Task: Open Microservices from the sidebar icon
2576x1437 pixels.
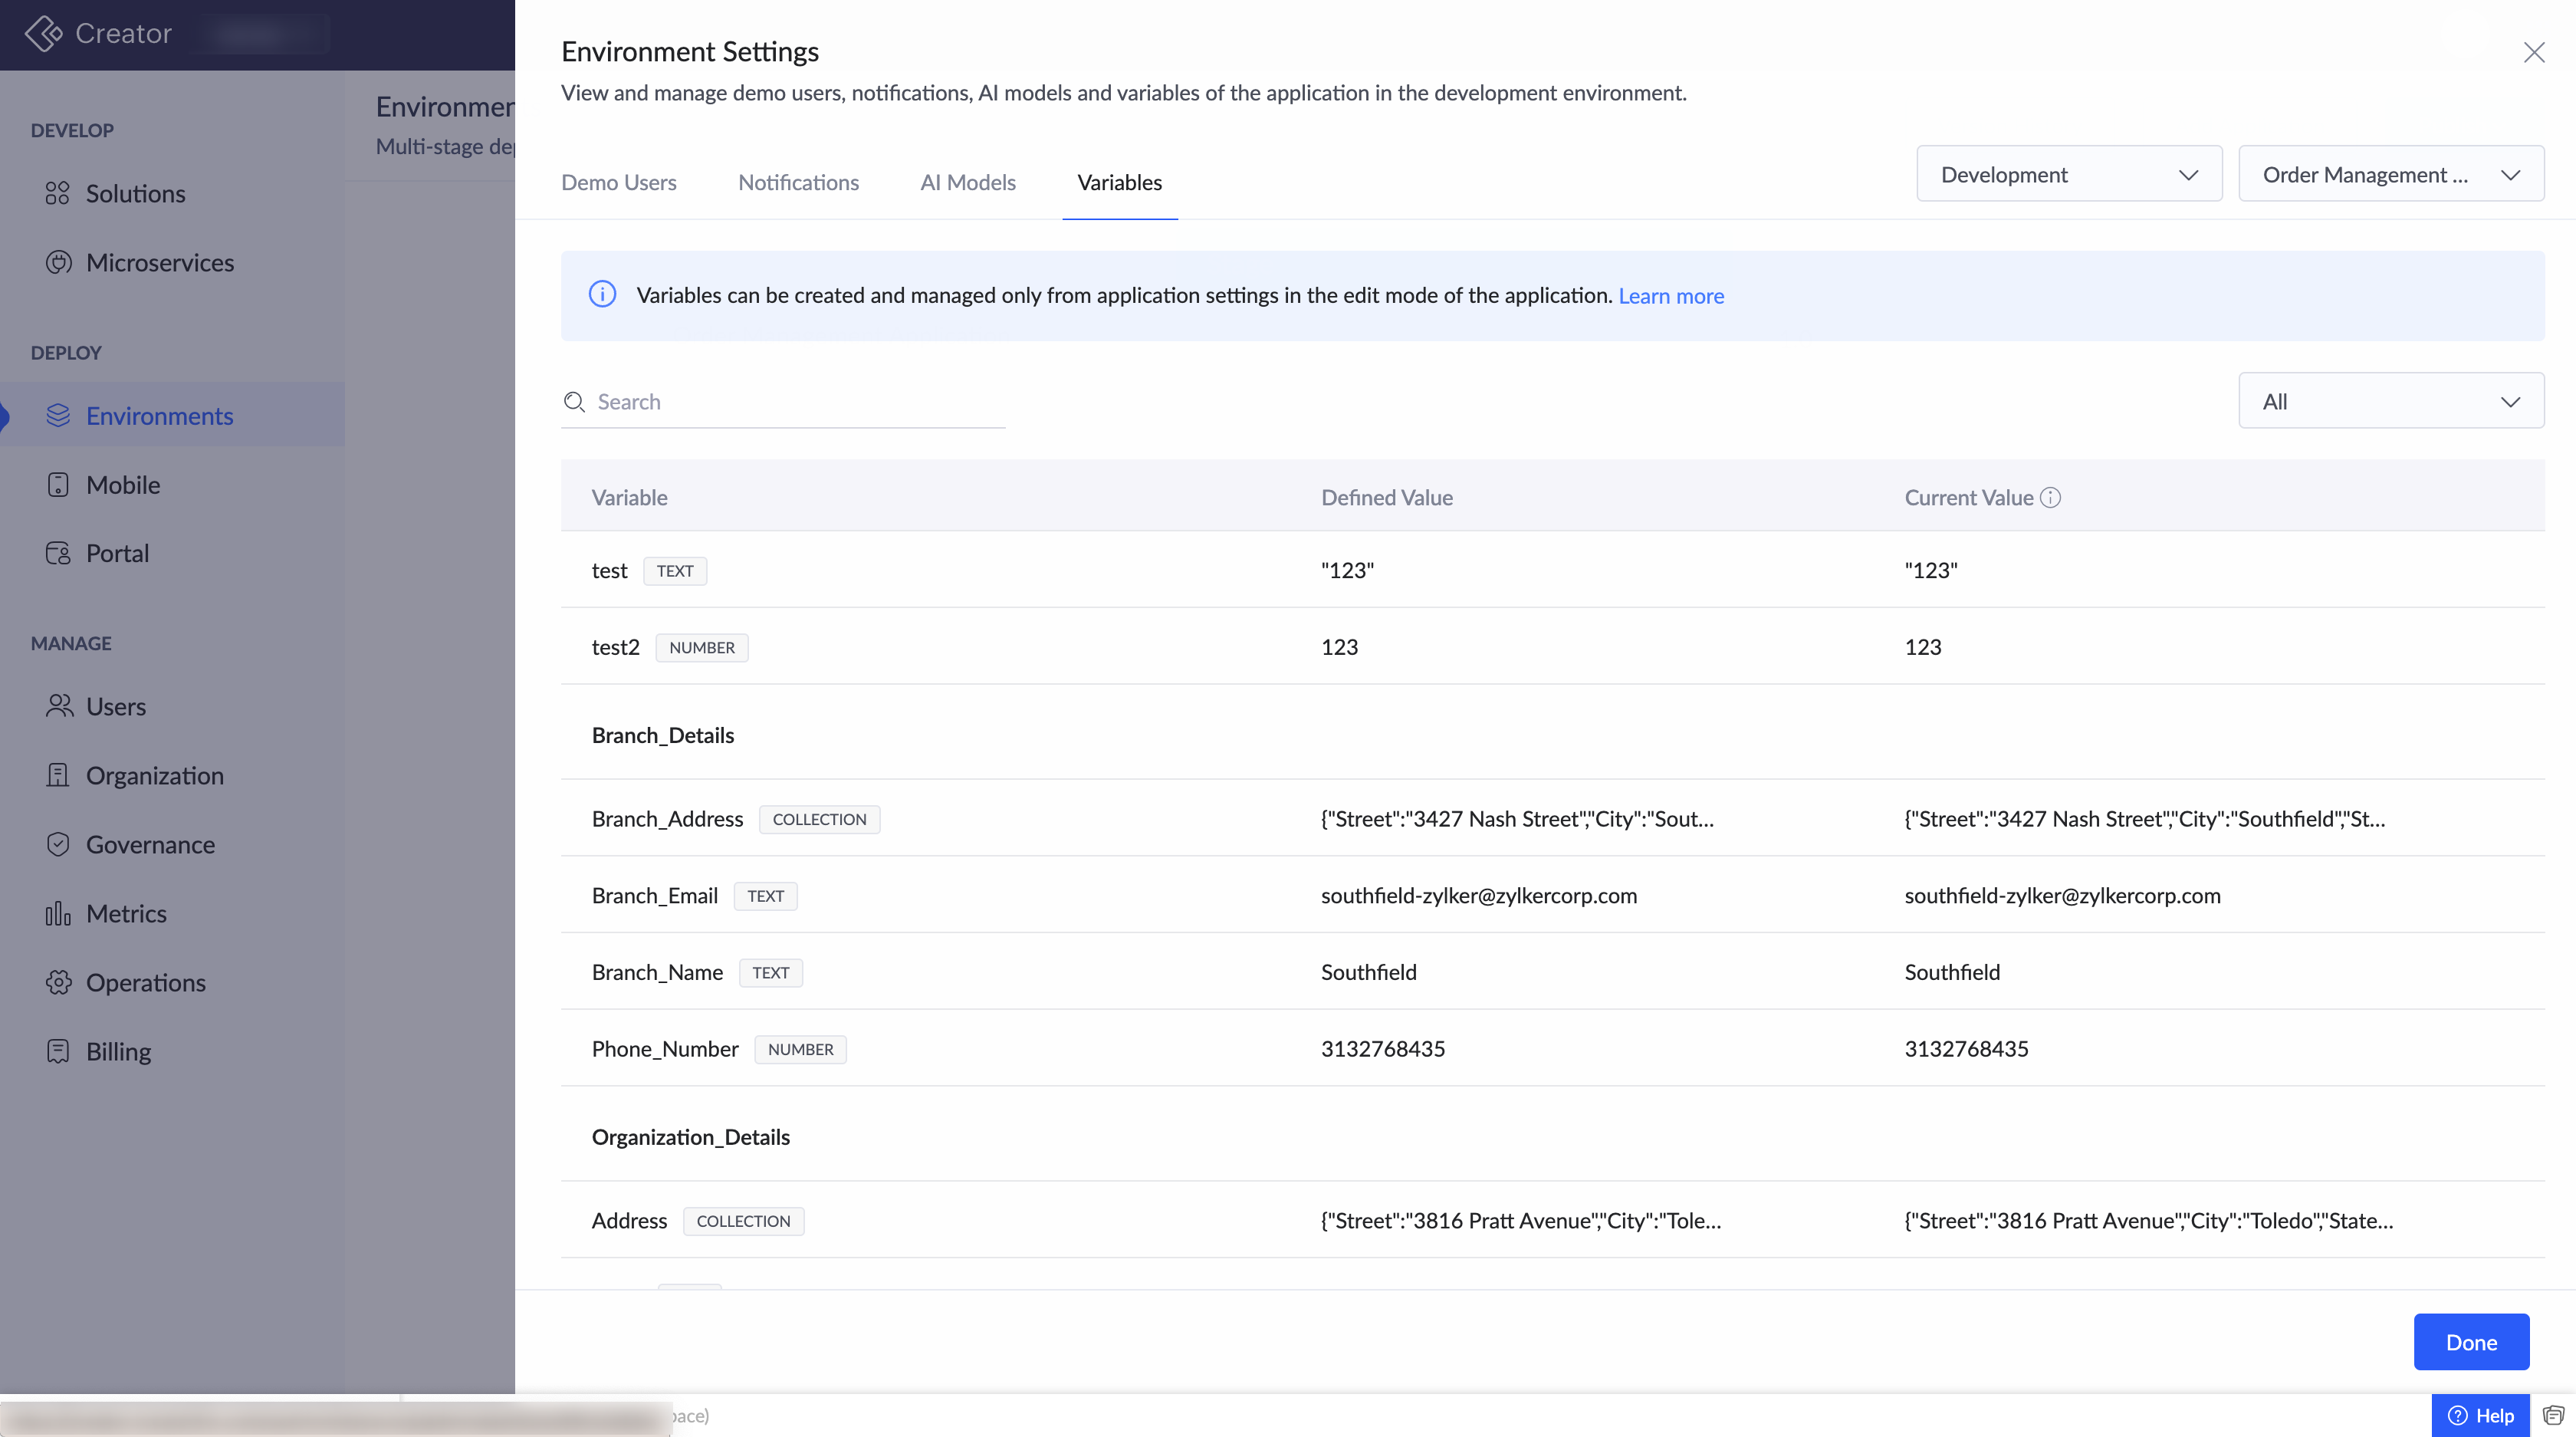Action: pyautogui.click(x=58, y=262)
